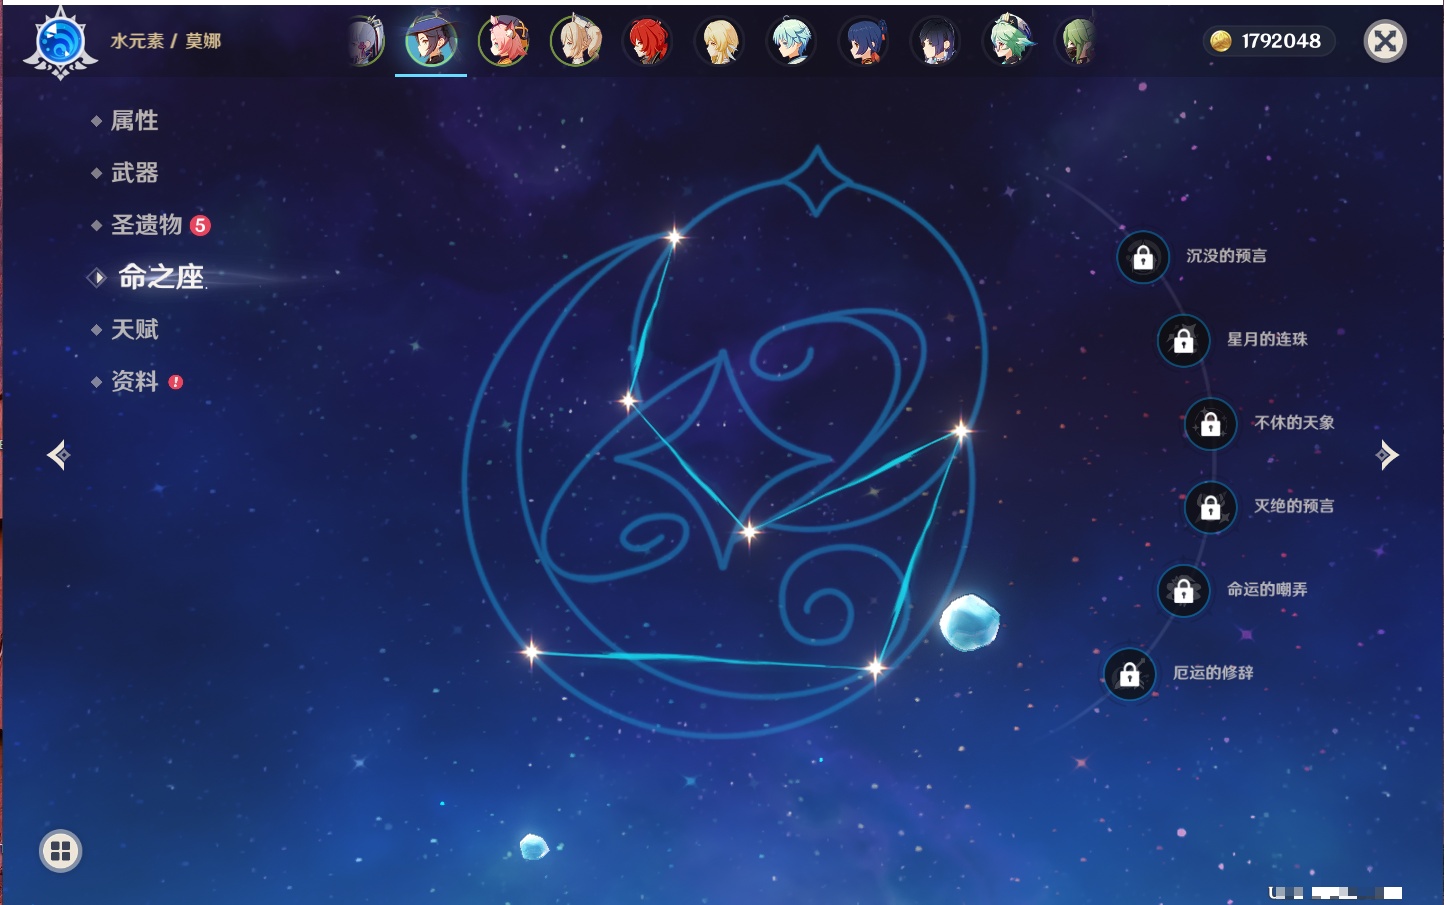Viewport: 1444px width, 905px height.
Task: Select Xiangling's dark blue hair avatar
Action: pos(864,41)
